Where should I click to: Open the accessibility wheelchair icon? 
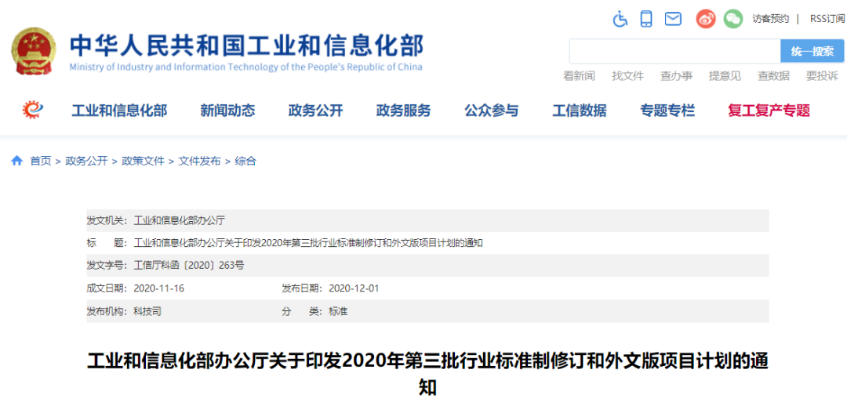(620, 19)
